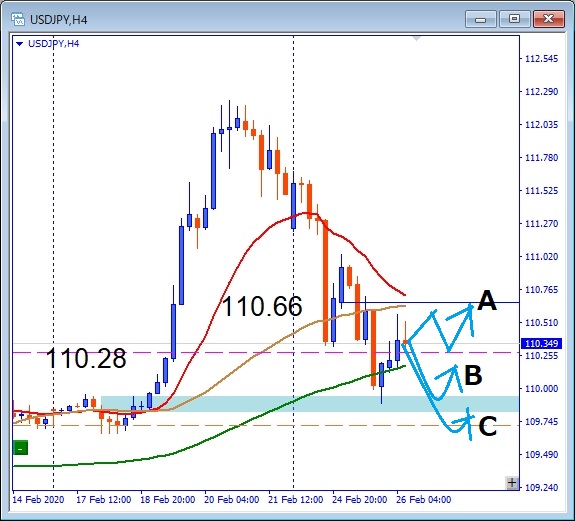
Task: Click the 18 Feb 20:00 time label
Action: pyautogui.click(x=168, y=500)
